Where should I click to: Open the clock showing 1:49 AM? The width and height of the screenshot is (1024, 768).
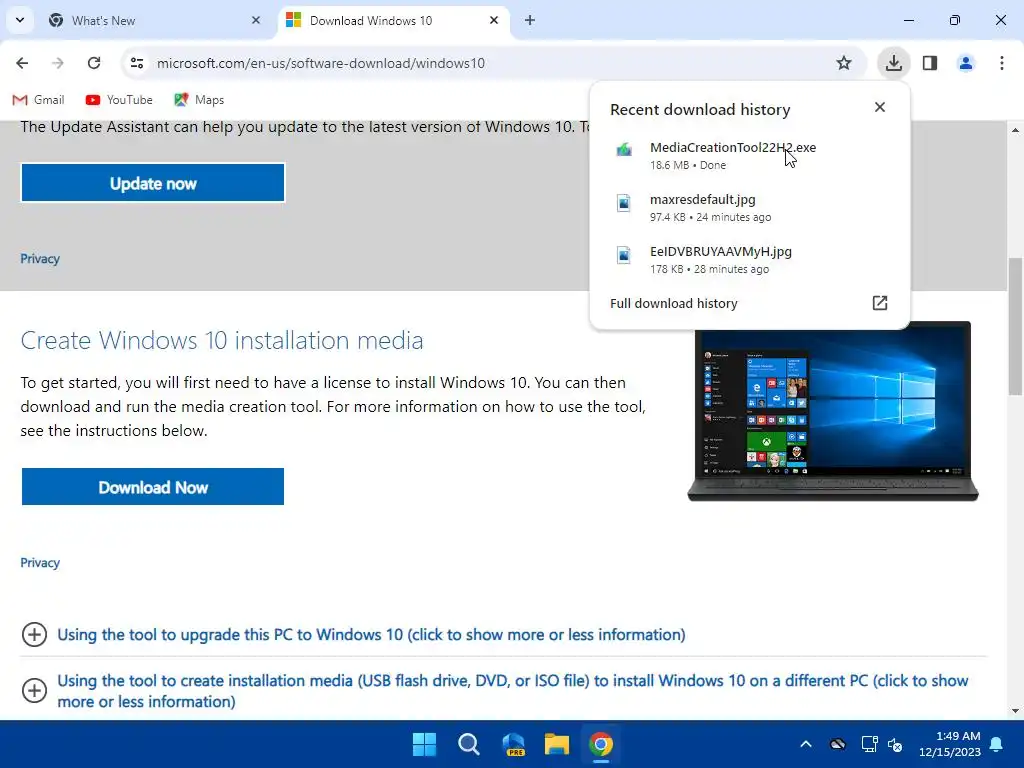pyautogui.click(x=950, y=744)
